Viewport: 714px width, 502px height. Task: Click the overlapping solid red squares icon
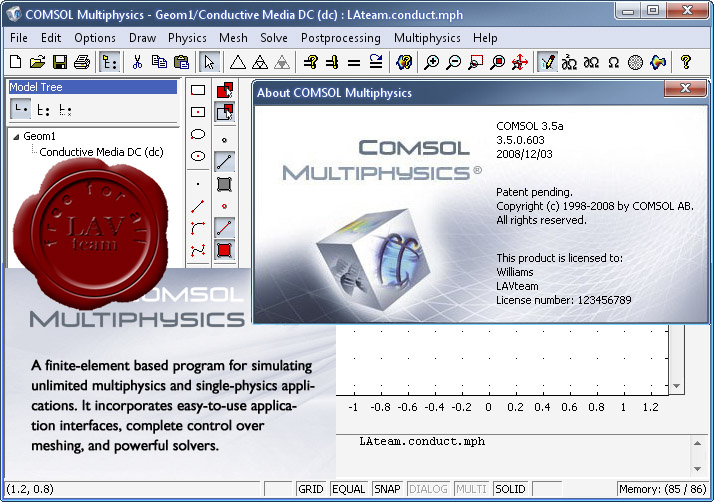click(x=224, y=90)
